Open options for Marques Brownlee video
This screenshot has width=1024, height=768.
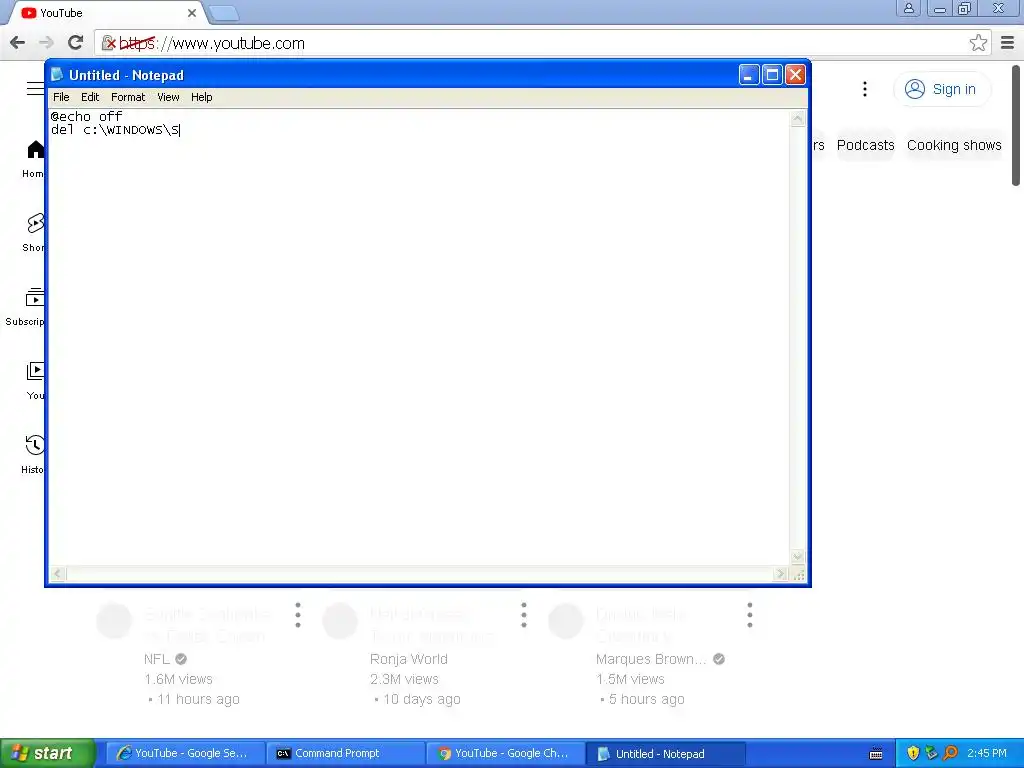(x=750, y=615)
